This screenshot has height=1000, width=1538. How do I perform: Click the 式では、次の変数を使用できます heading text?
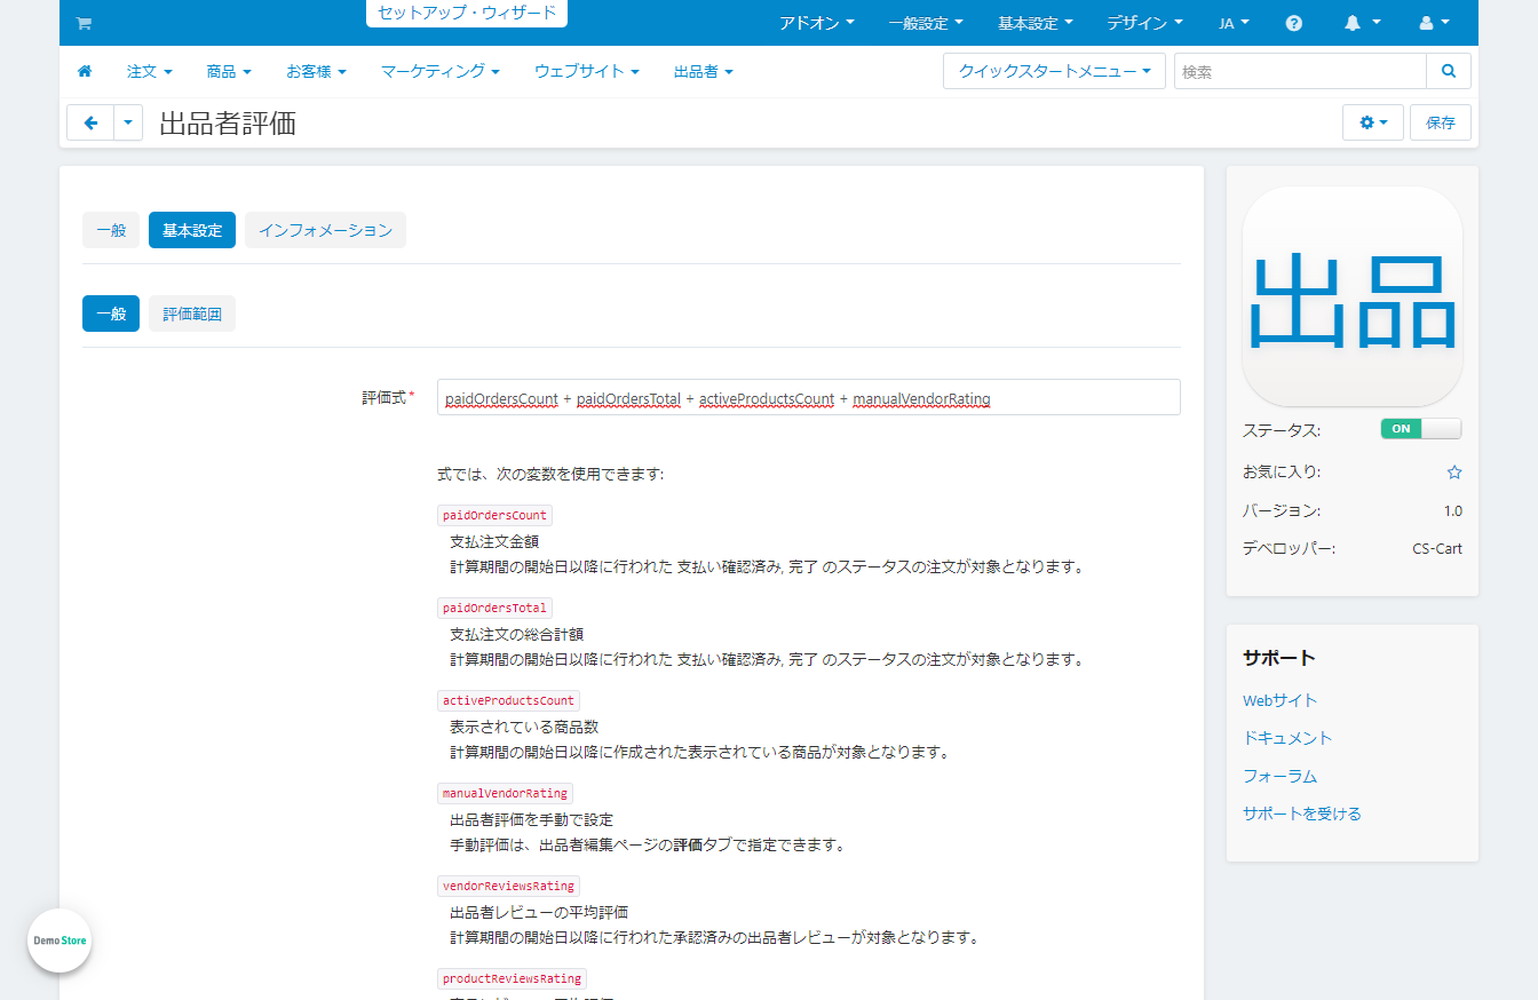(x=550, y=474)
